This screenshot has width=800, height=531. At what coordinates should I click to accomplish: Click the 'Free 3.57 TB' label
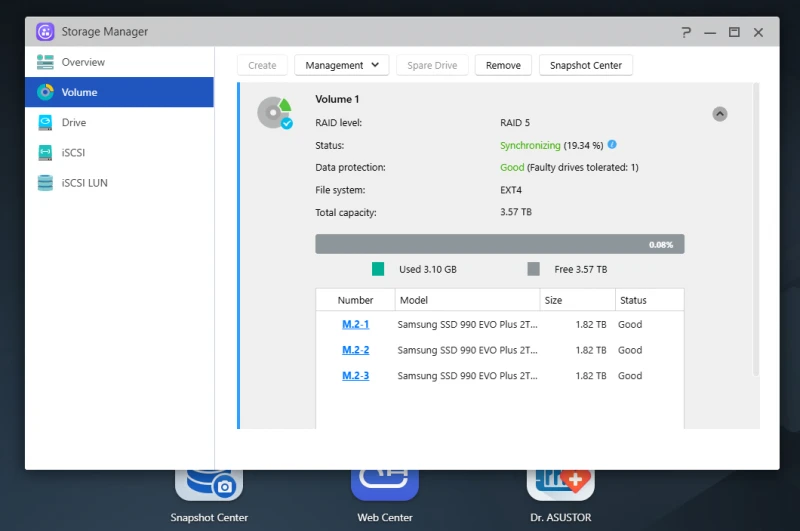point(581,269)
